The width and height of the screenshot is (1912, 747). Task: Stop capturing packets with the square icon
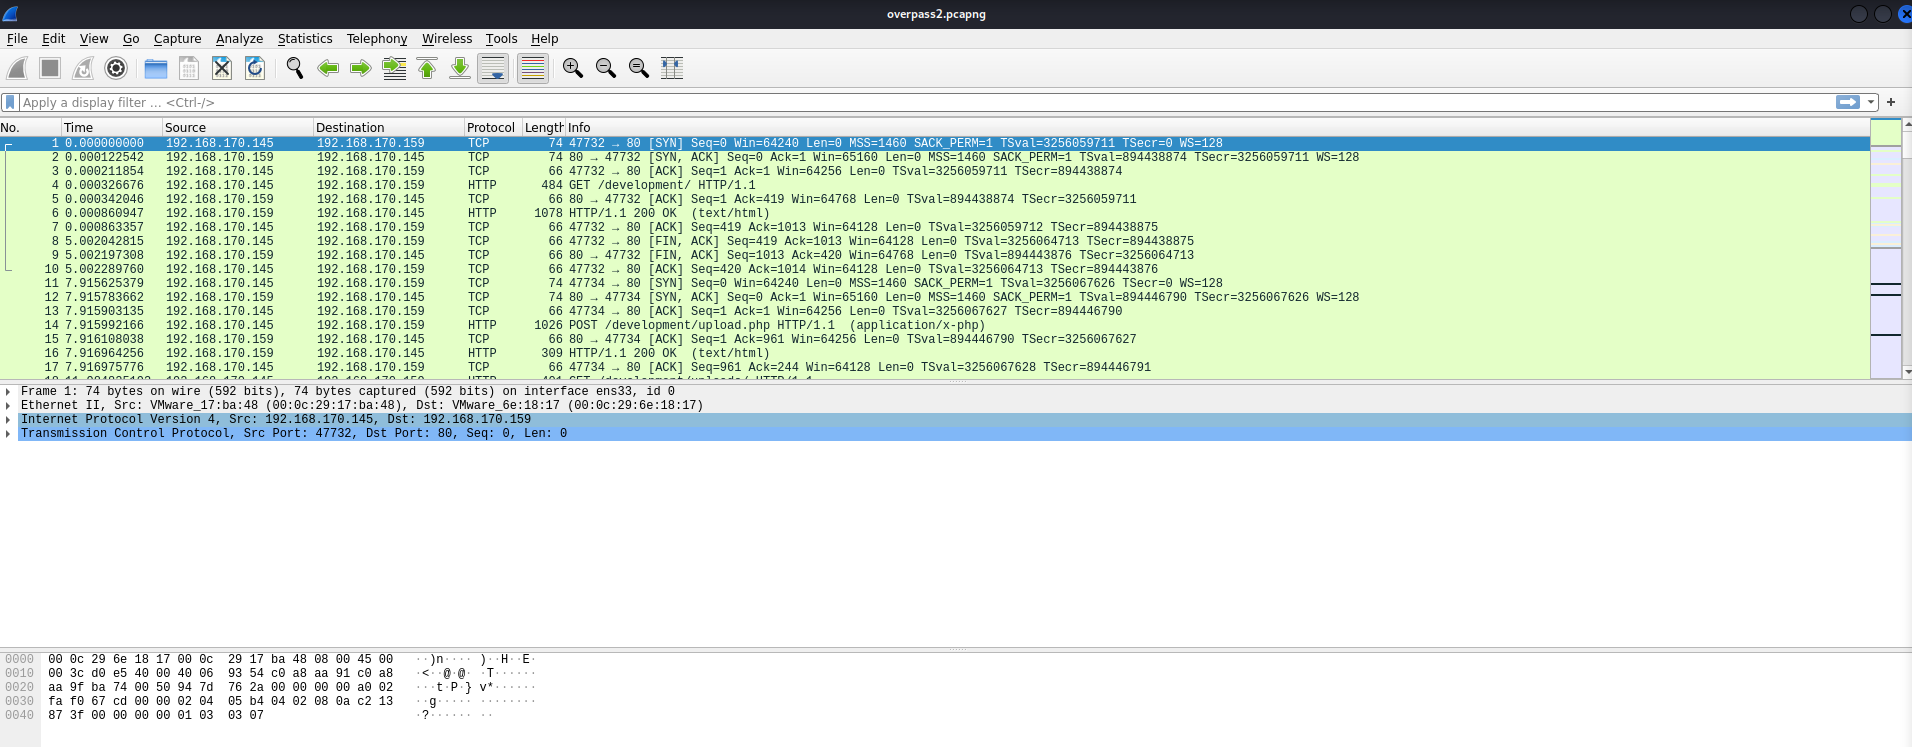click(50, 68)
